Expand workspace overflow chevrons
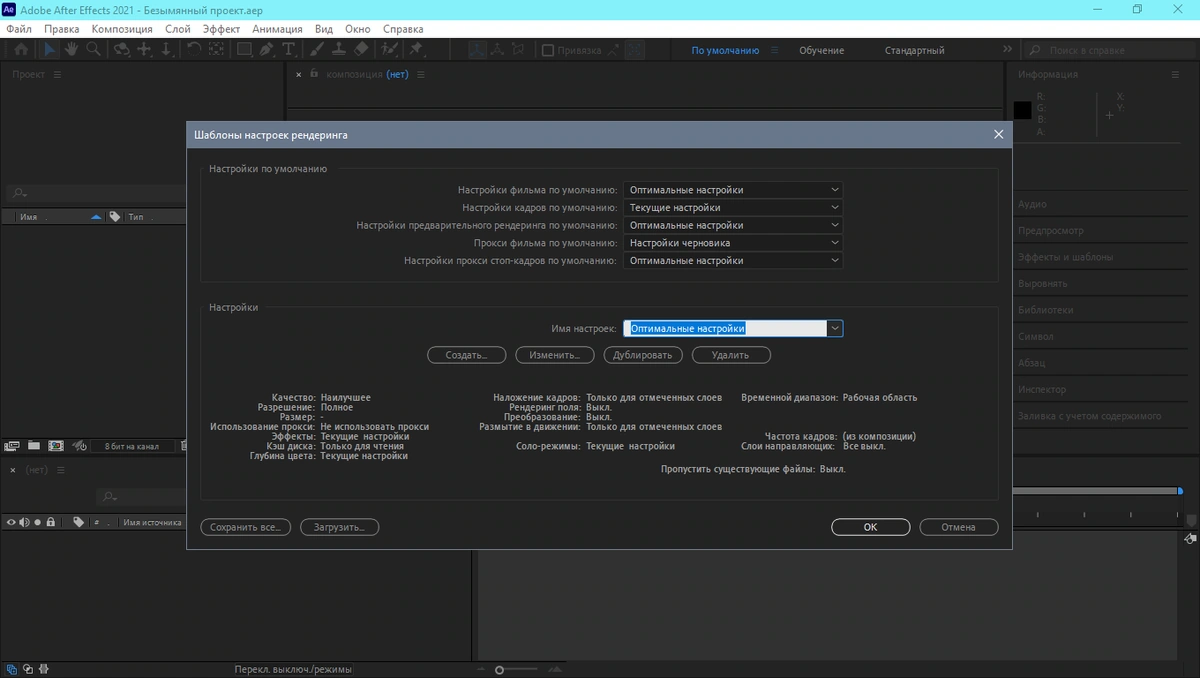The width and height of the screenshot is (1200, 678). (x=1007, y=50)
